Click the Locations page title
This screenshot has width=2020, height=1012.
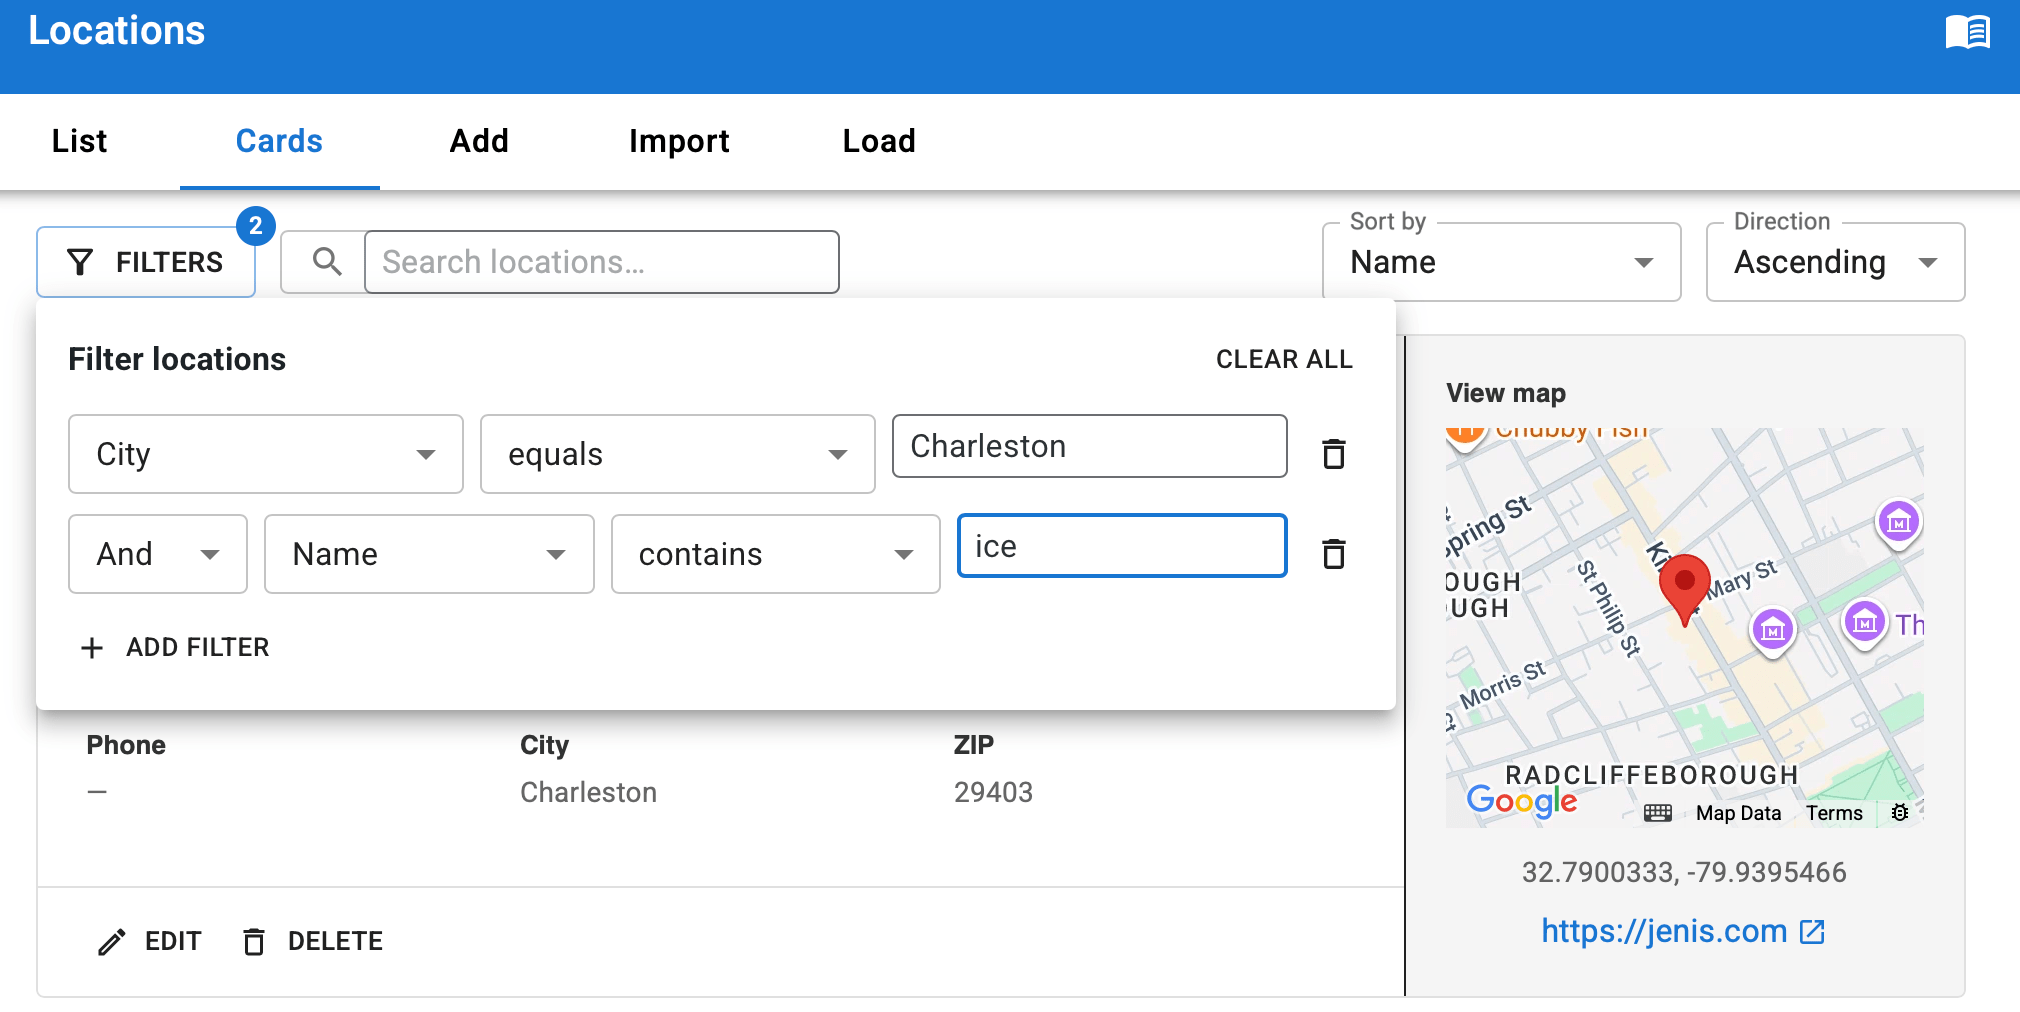pyautogui.click(x=117, y=30)
